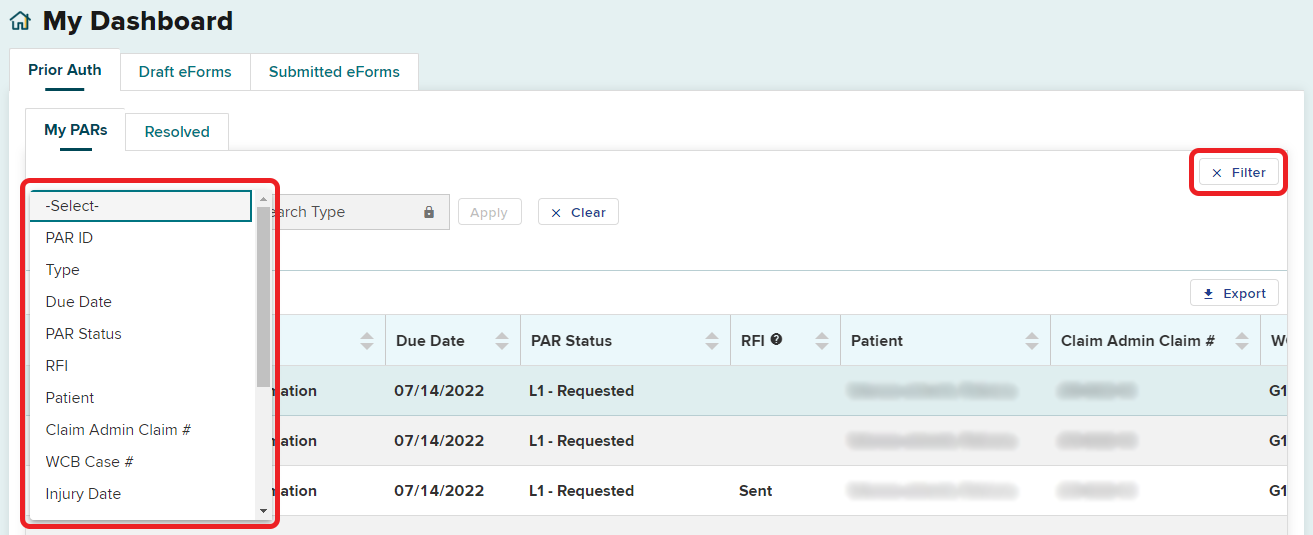This screenshot has width=1313, height=535.
Task: Click the Clear button
Action: pos(578,212)
